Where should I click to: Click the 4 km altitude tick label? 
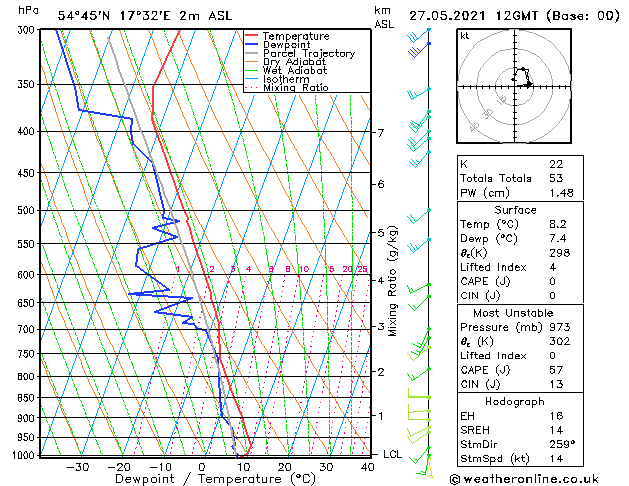click(381, 281)
